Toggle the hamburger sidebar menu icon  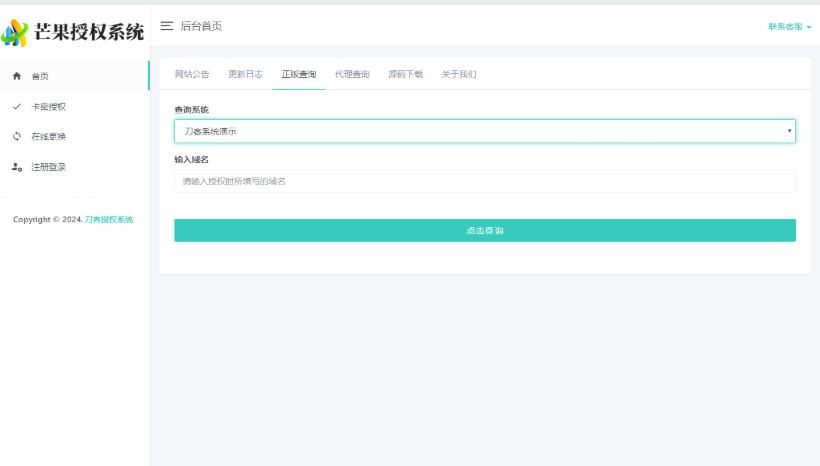click(167, 26)
